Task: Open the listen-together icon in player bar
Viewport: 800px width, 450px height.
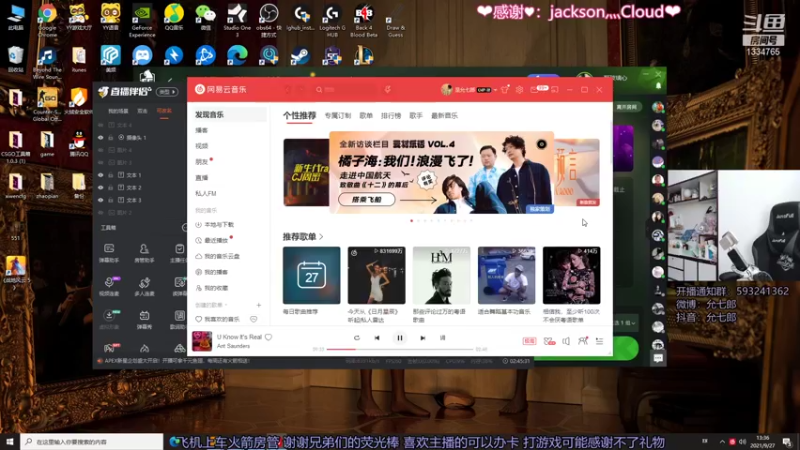Action: [583, 341]
